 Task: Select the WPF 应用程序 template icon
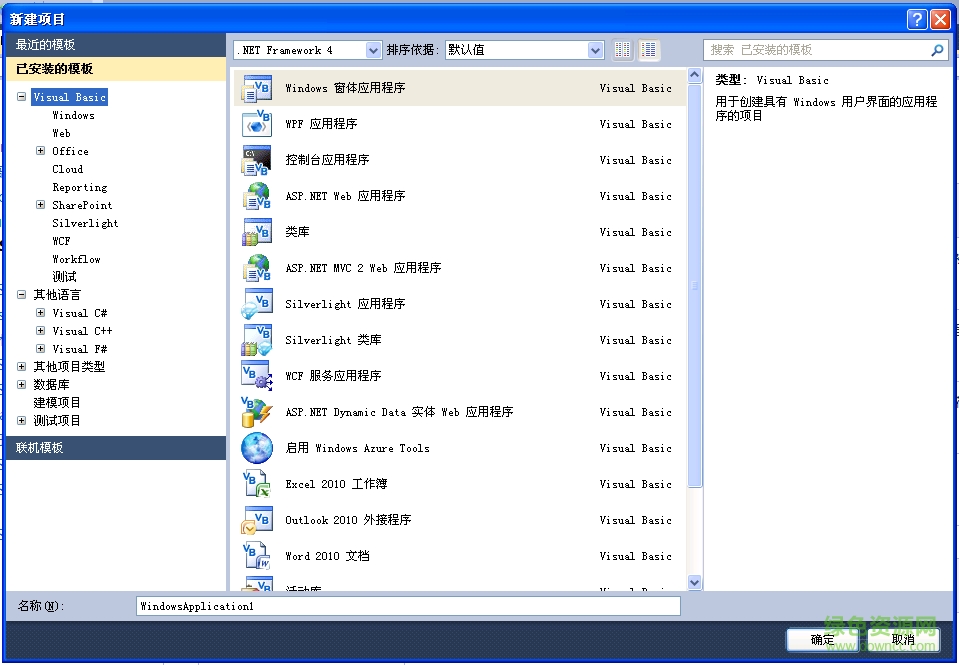(257, 124)
